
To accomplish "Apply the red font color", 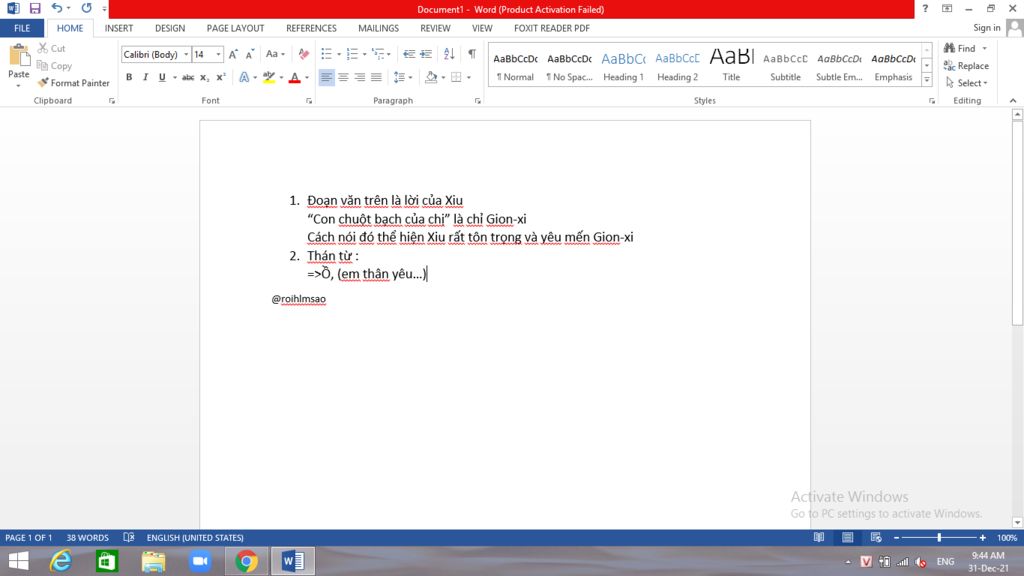I will pos(295,77).
